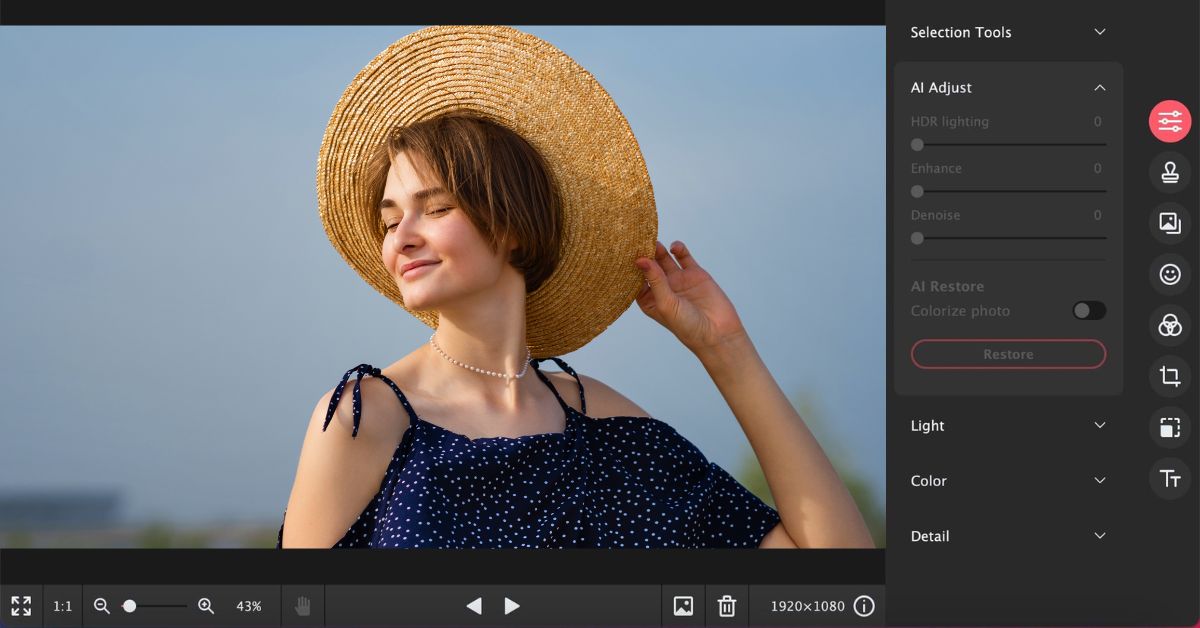Set zoom to 1:1
The image size is (1200, 628).
point(63,606)
